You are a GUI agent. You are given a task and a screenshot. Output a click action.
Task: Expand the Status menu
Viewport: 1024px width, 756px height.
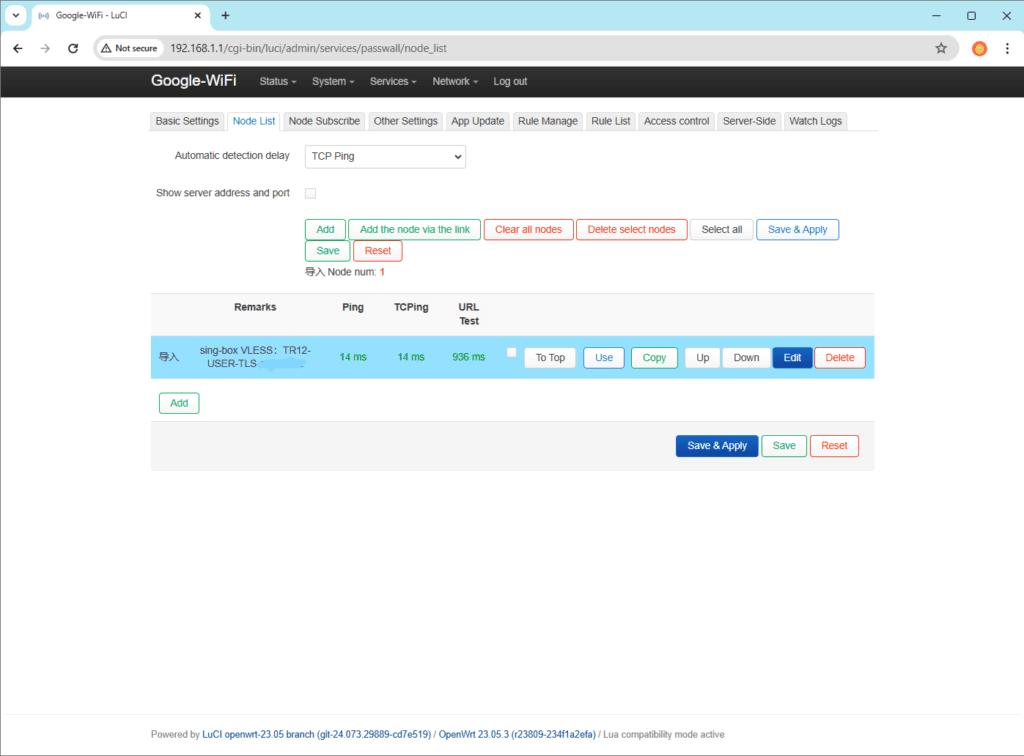pos(278,81)
